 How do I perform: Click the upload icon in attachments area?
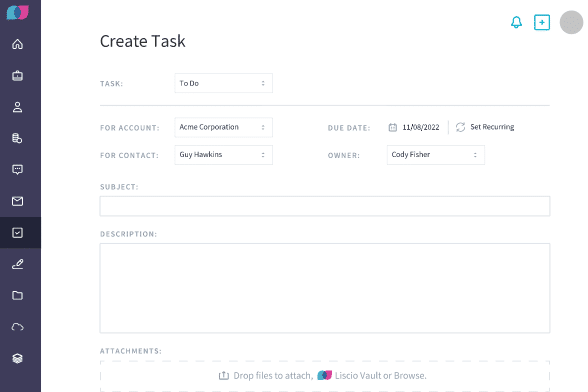[224, 375]
